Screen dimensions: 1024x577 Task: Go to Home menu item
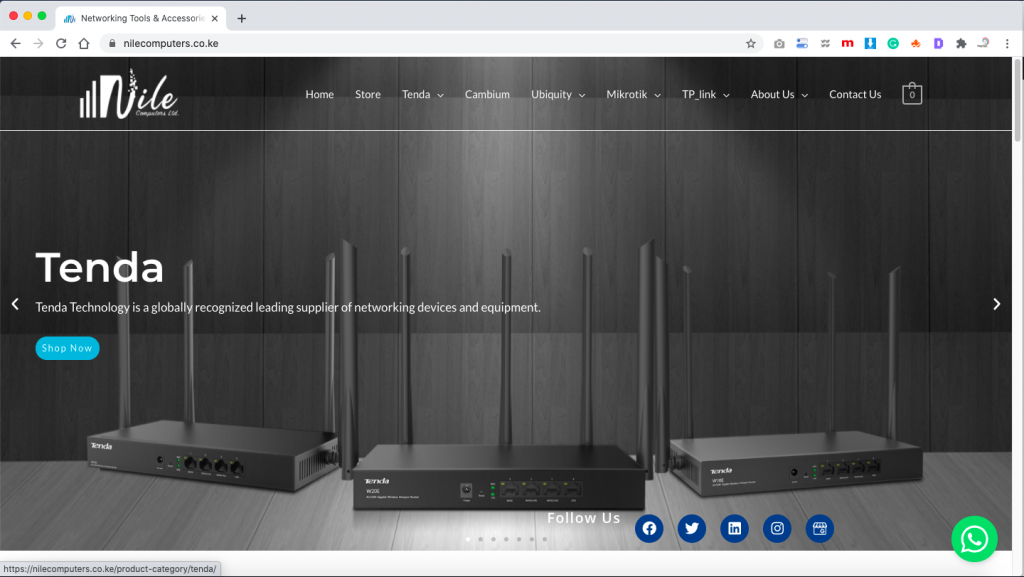click(x=319, y=95)
